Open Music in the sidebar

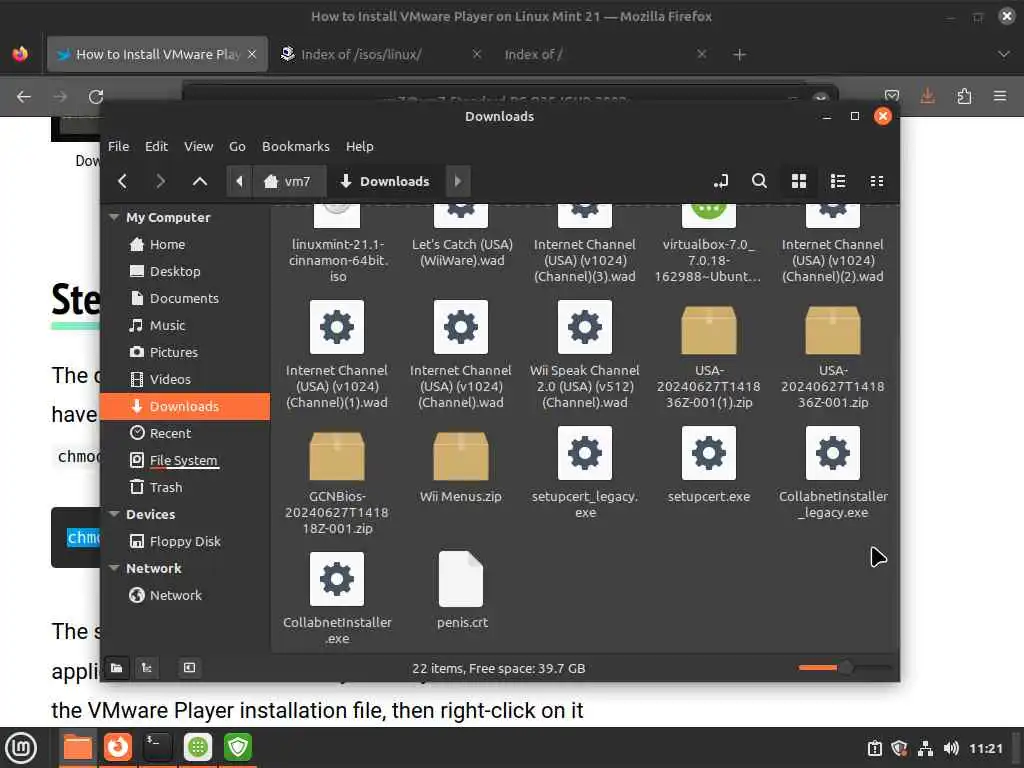click(x=185, y=325)
